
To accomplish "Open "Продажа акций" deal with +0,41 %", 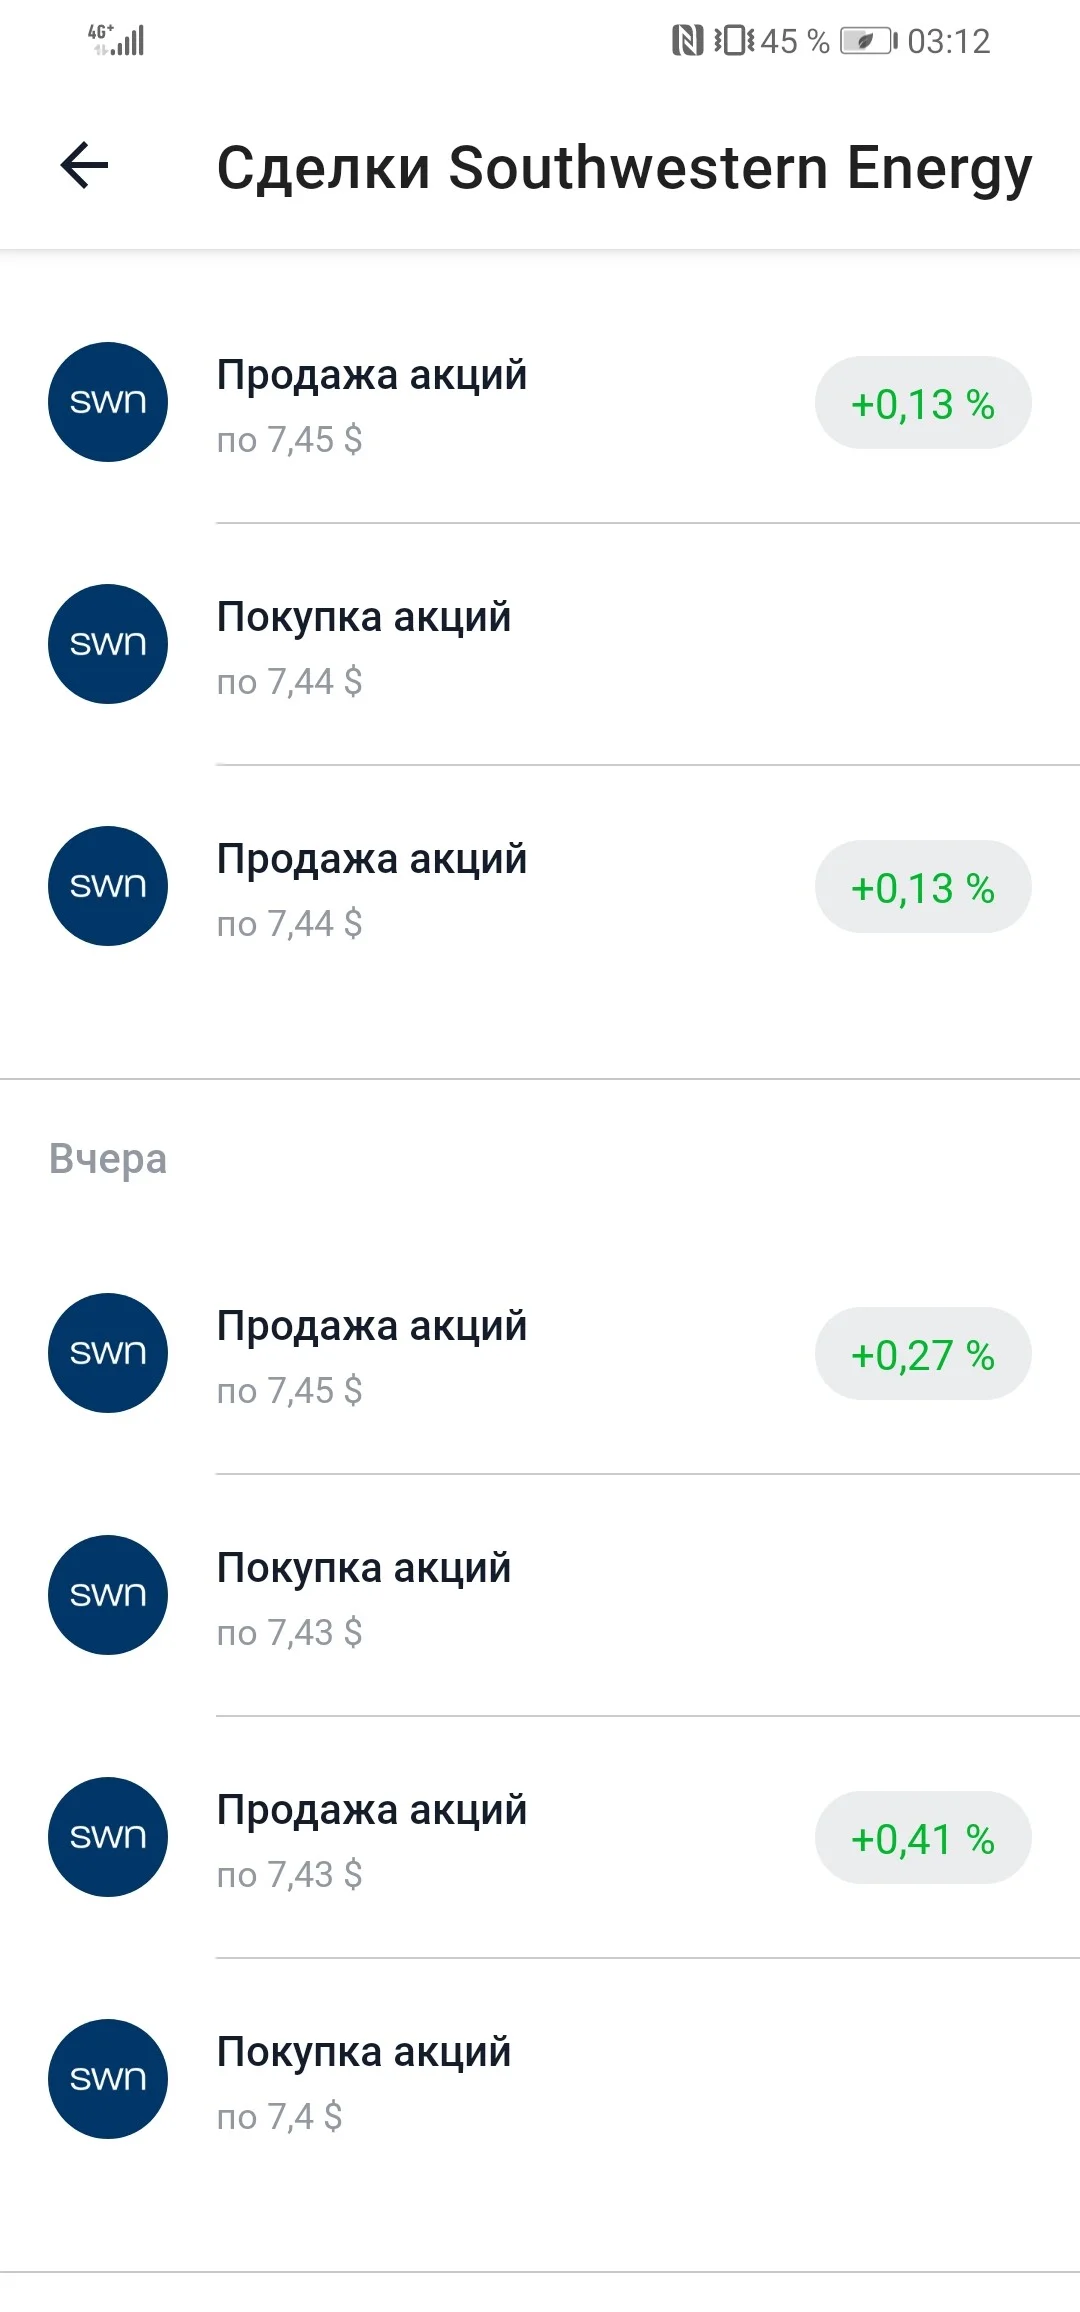I will click(540, 1838).
